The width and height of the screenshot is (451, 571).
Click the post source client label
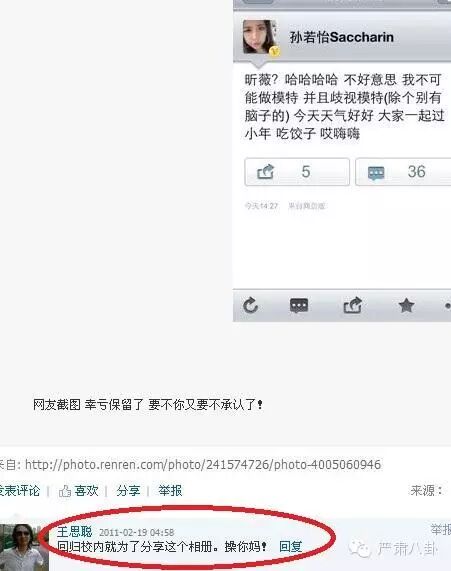pyautogui.click(x=306, y=206)
